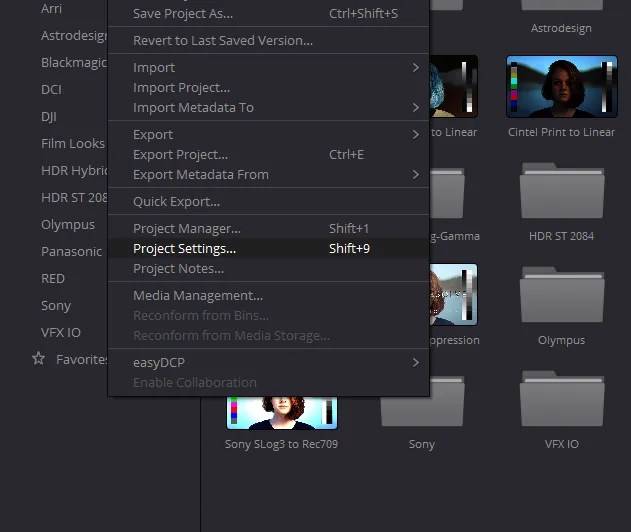
Task: Open the Sony folder icon
Action: pos(422,401)
